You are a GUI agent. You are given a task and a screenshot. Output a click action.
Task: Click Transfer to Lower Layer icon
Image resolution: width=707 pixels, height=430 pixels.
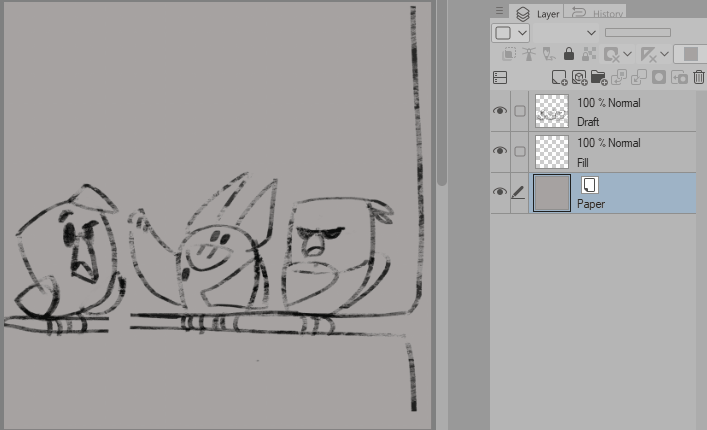(x=619, y=78)
